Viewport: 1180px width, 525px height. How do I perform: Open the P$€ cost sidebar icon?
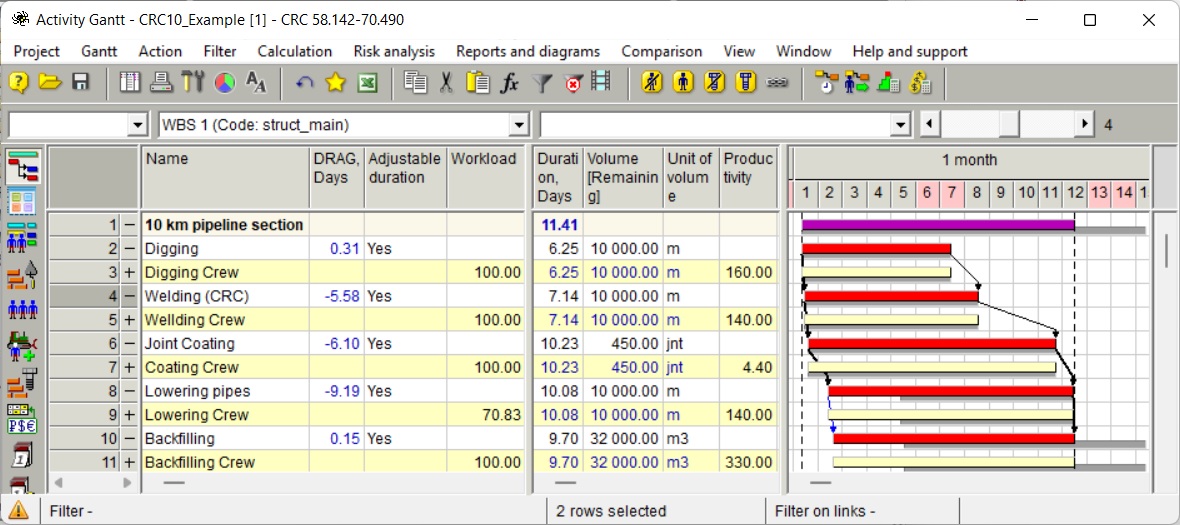(22, 418)
